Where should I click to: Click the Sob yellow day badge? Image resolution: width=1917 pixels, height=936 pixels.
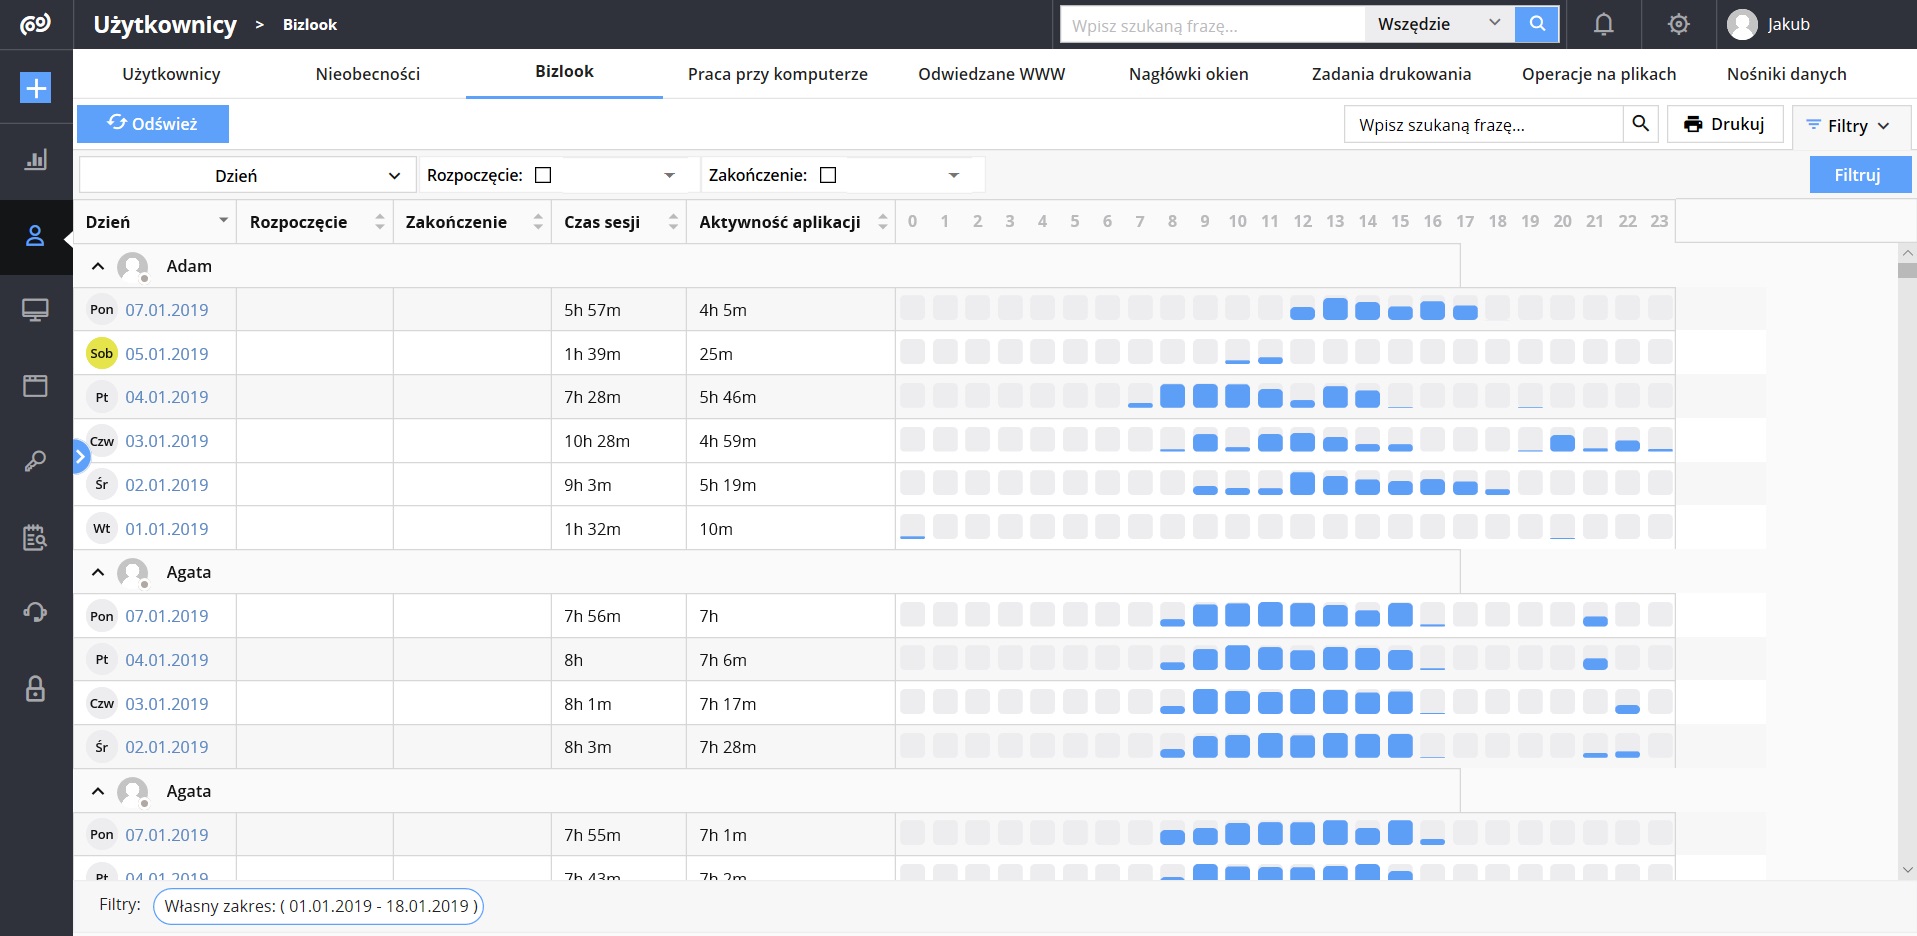(x=102, y=353)
